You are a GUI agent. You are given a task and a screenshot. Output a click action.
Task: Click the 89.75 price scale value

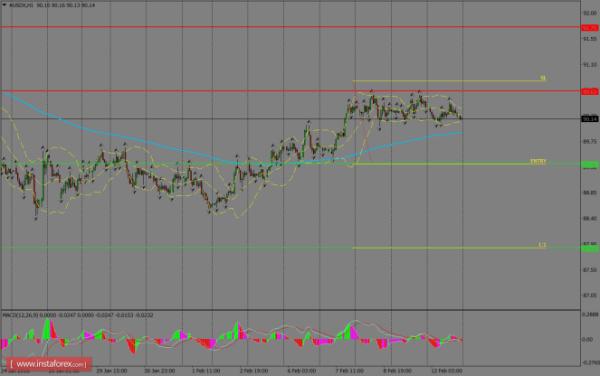[x=590, y=141]
